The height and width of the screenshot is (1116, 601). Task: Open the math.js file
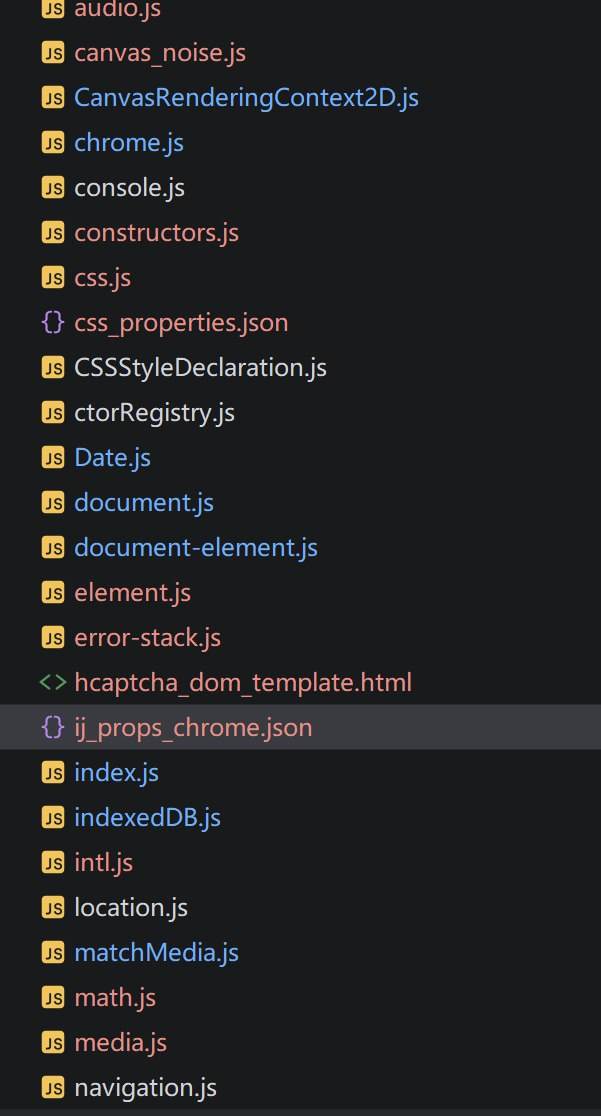[x=115, y=998]
